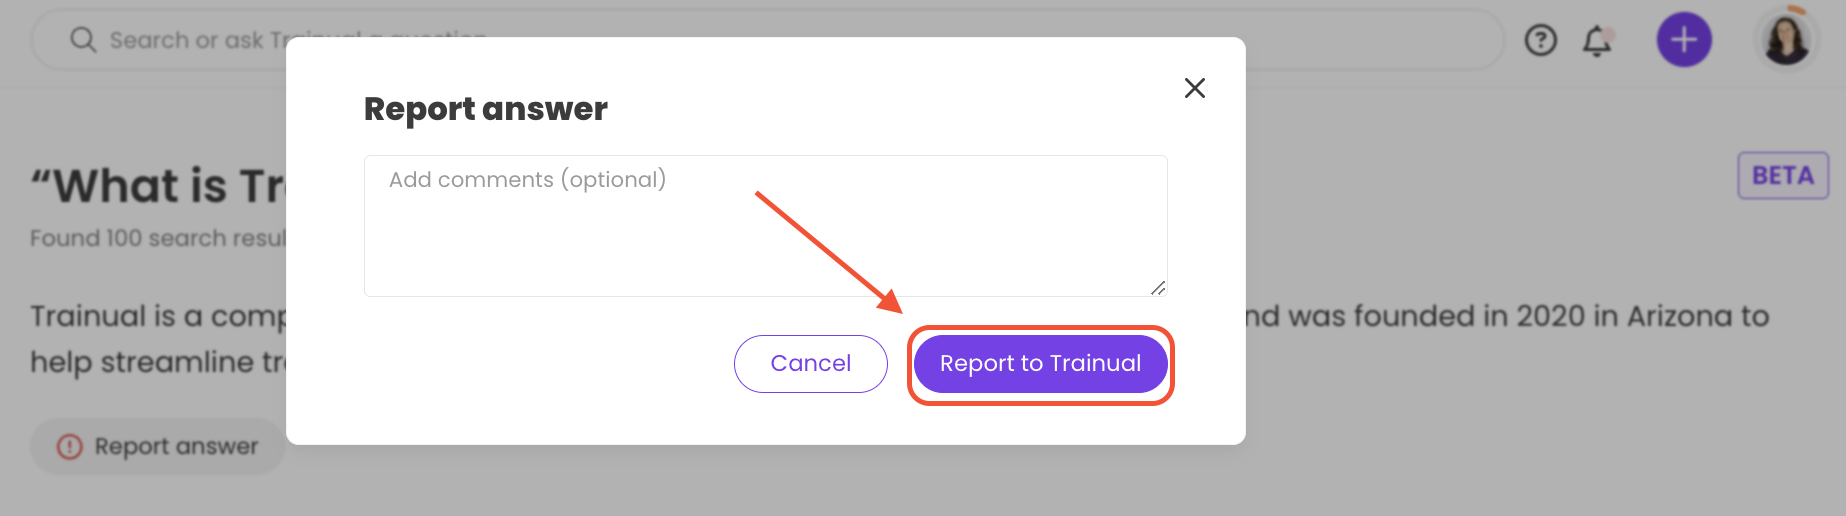1846x516 pixels.
Task: Open the notifications bell
Action: pos(1597,41)
